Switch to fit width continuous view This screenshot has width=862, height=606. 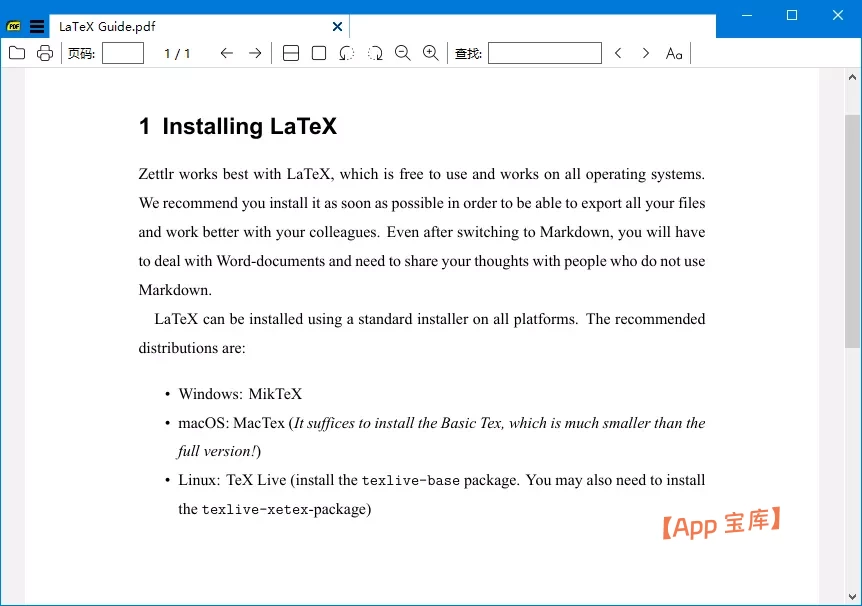tap(291, 53)
